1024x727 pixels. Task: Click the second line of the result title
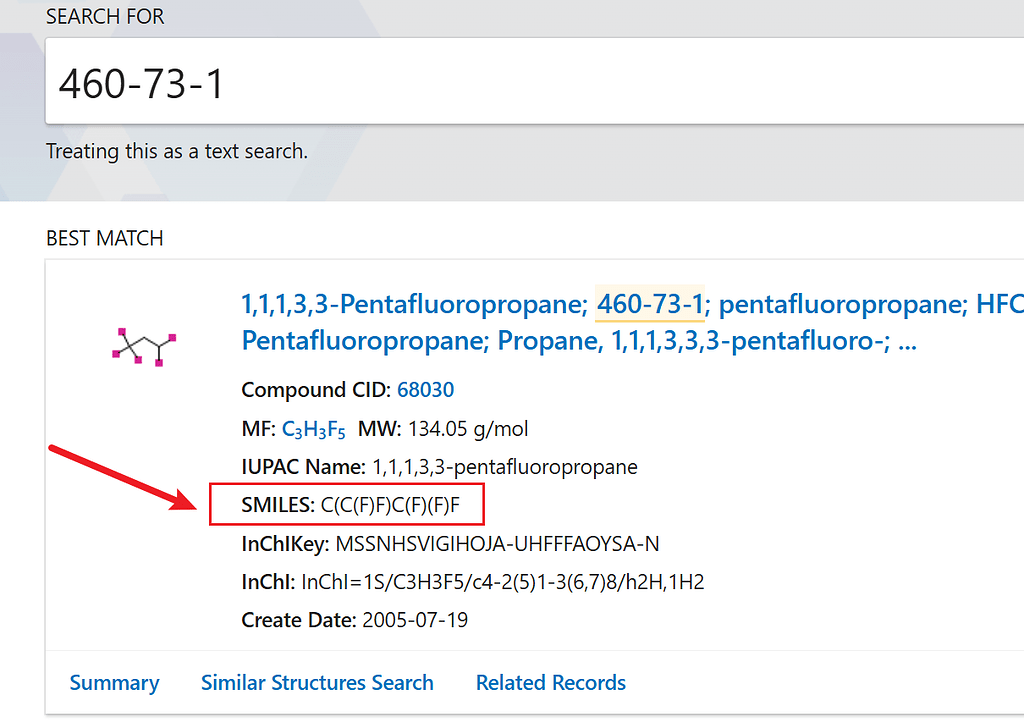click(x=579, y=342)
